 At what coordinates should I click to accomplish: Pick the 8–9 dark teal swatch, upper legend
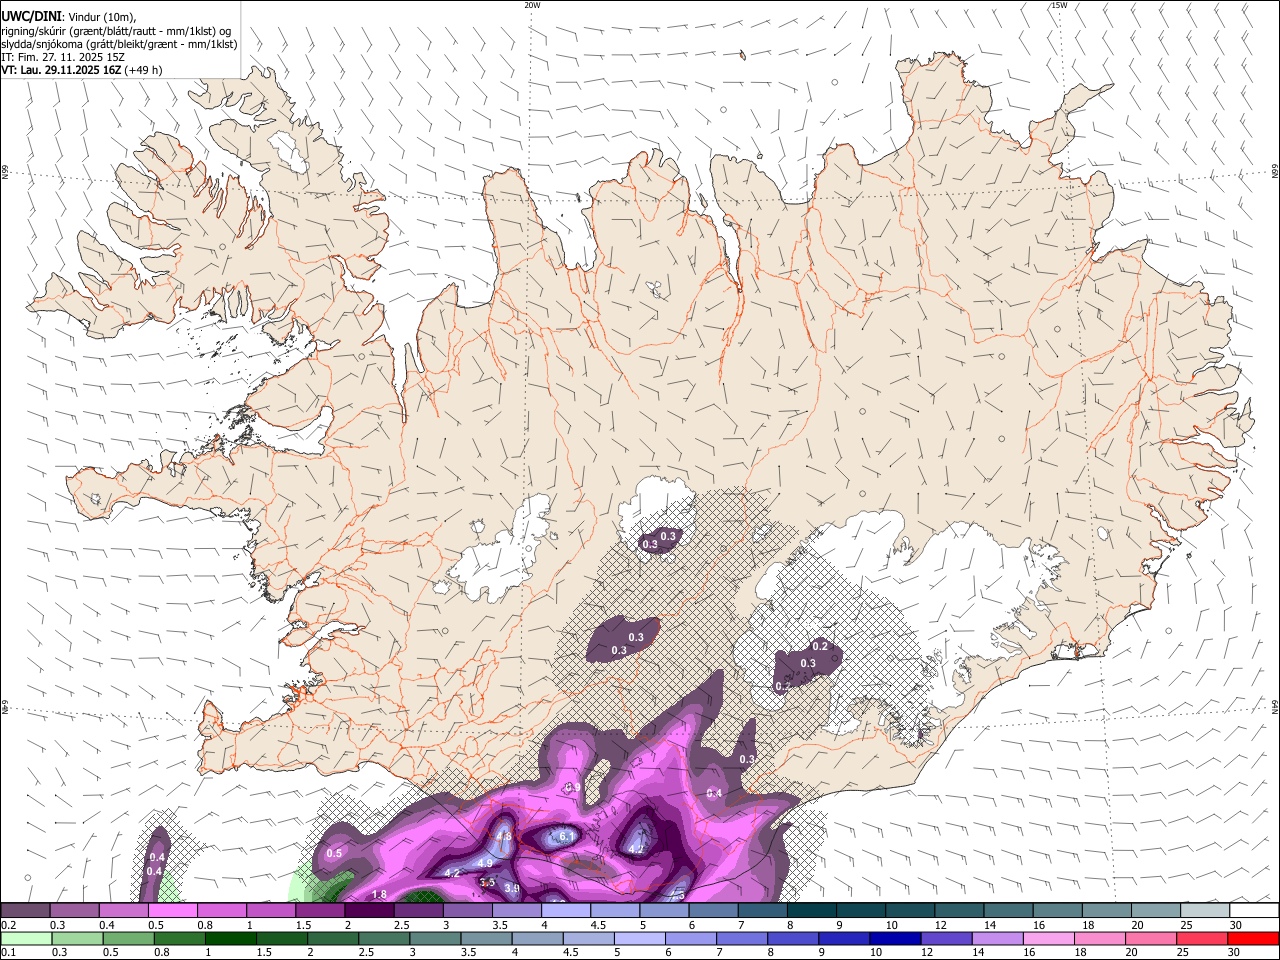pos(812,910)
